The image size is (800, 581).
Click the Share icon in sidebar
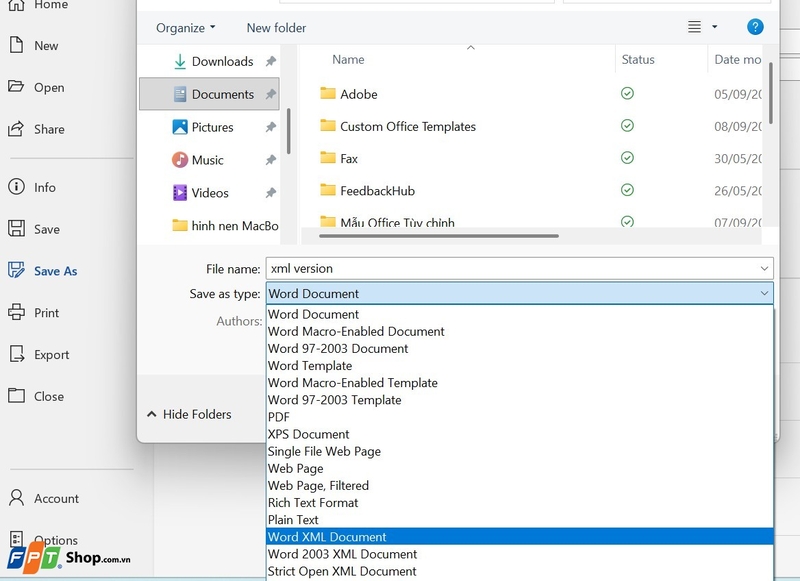[x=16, y=129]
